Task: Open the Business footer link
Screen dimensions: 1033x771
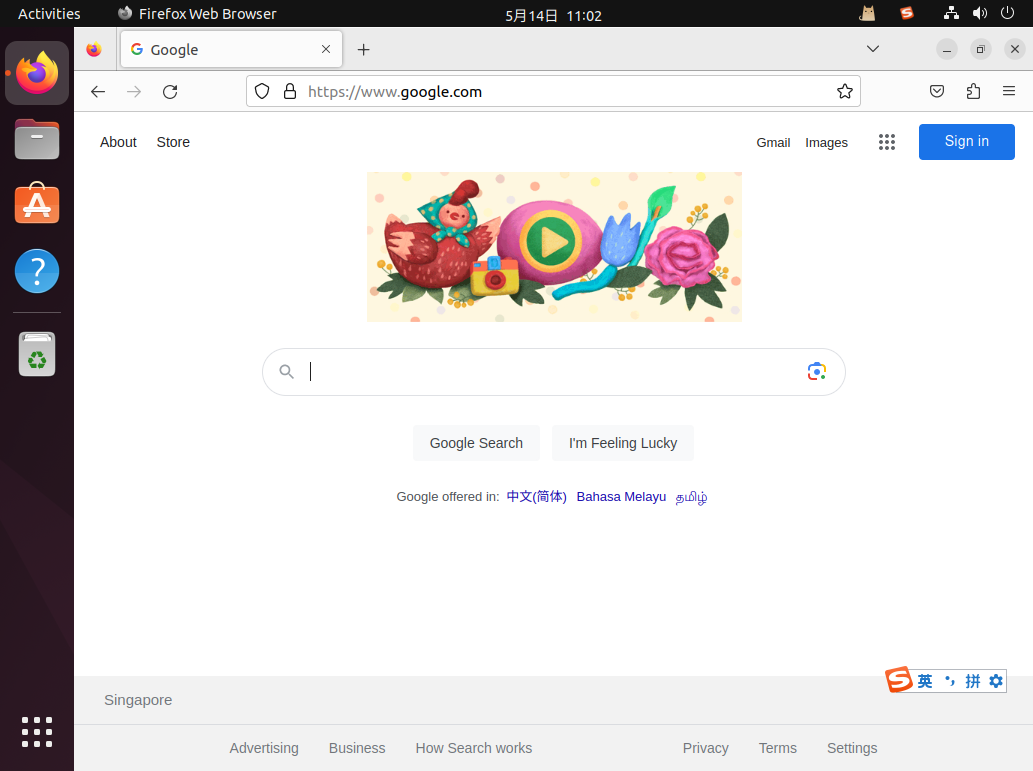Action: [x=357, y=748]
